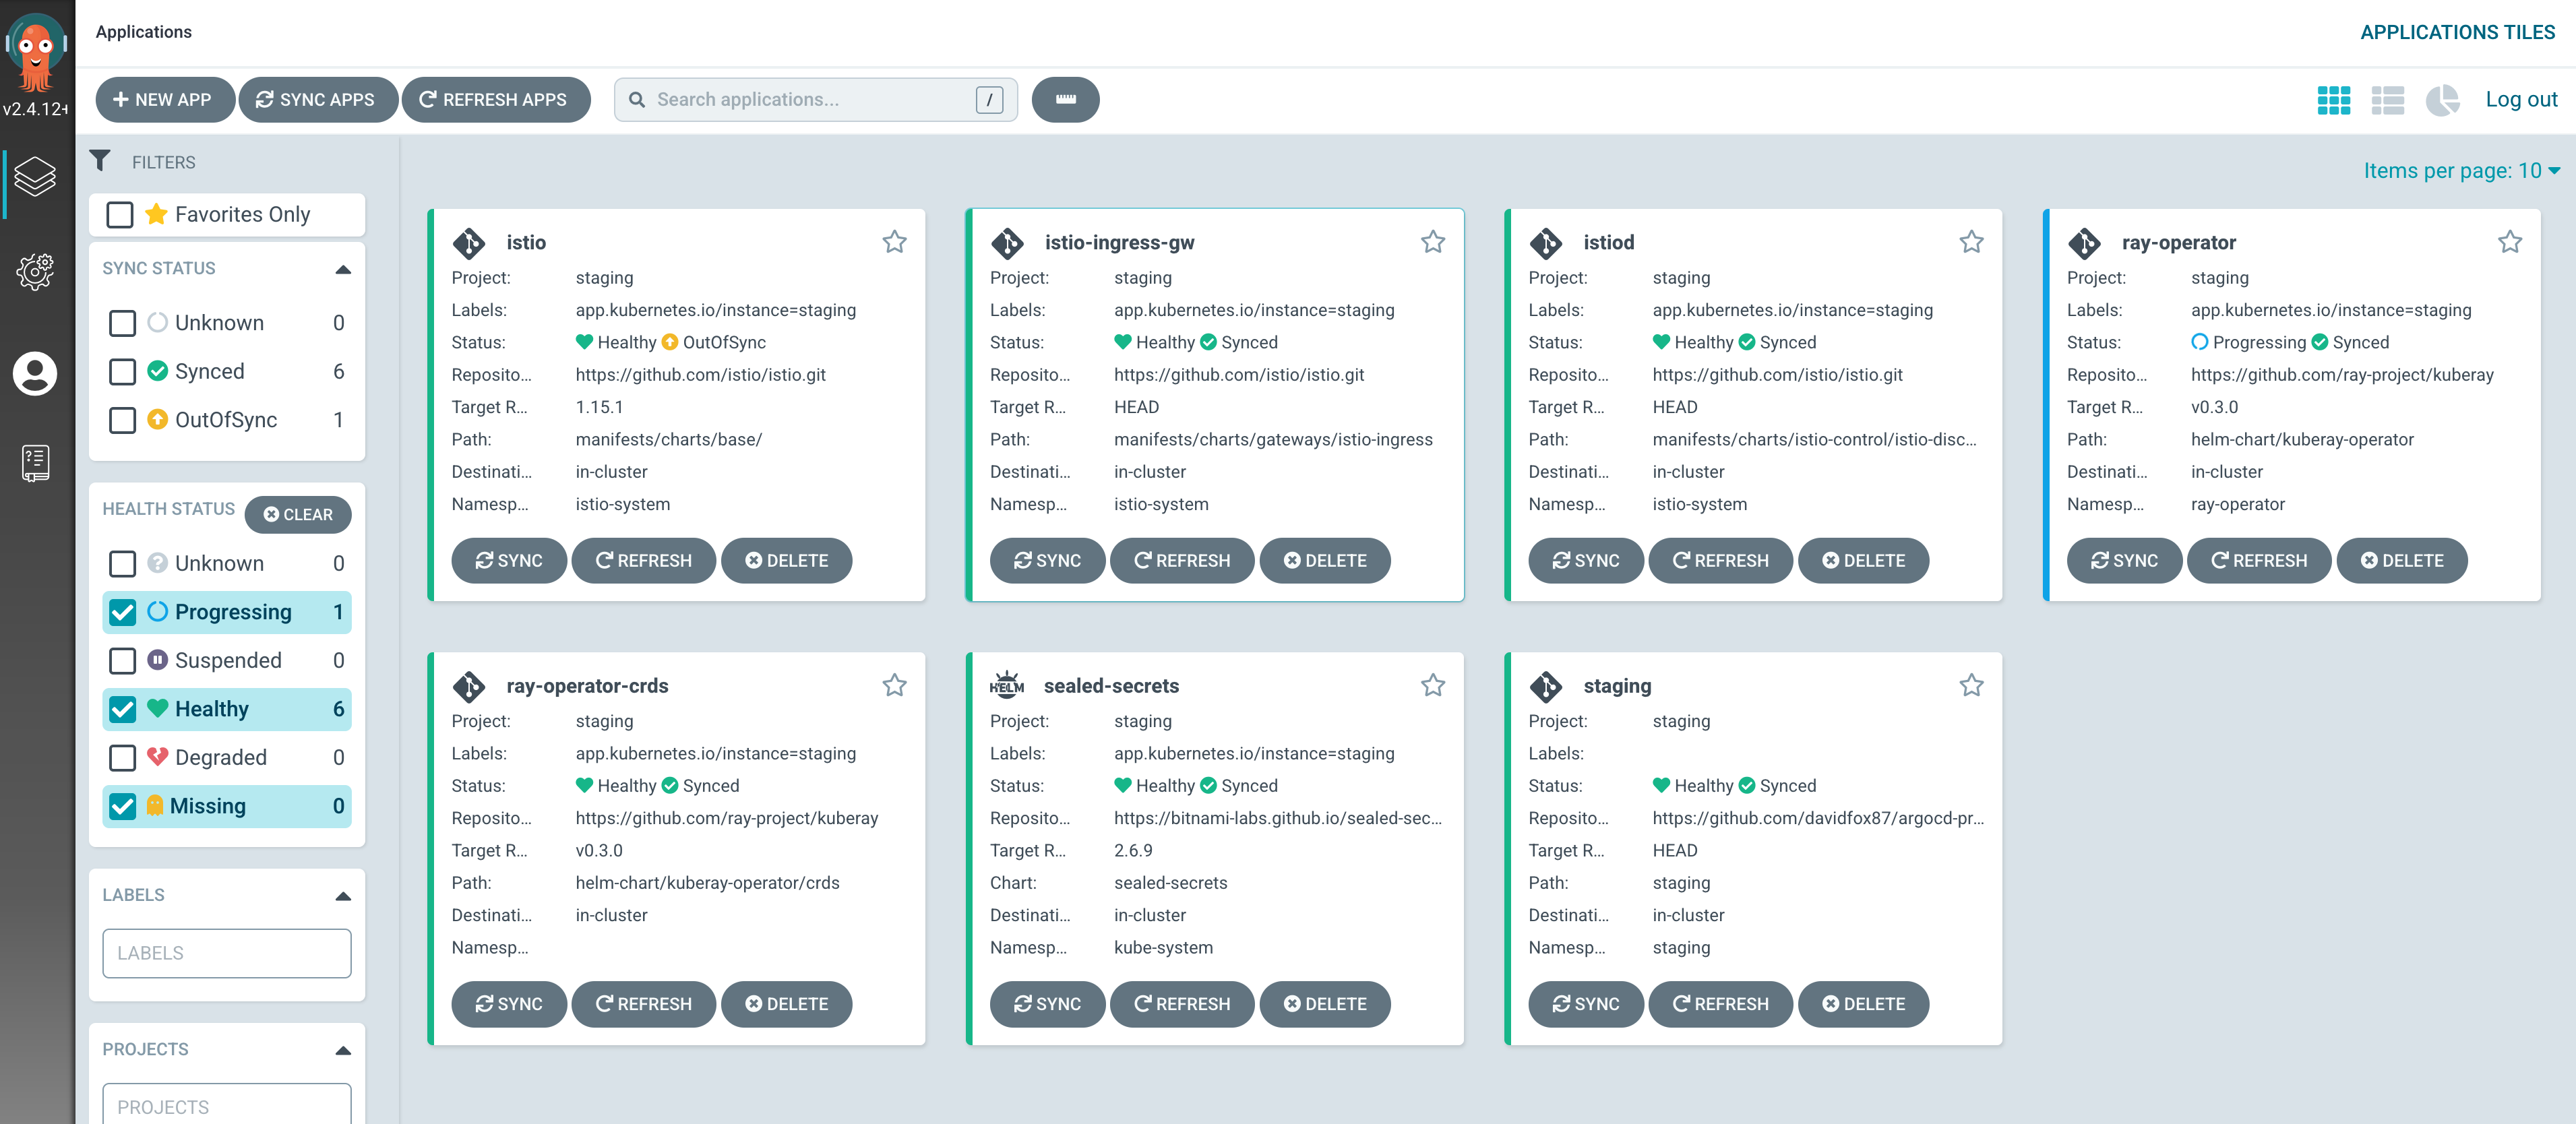Focus the Search applications field
This screenshot has height=1124, width=2576.
(x=810, y=100)
